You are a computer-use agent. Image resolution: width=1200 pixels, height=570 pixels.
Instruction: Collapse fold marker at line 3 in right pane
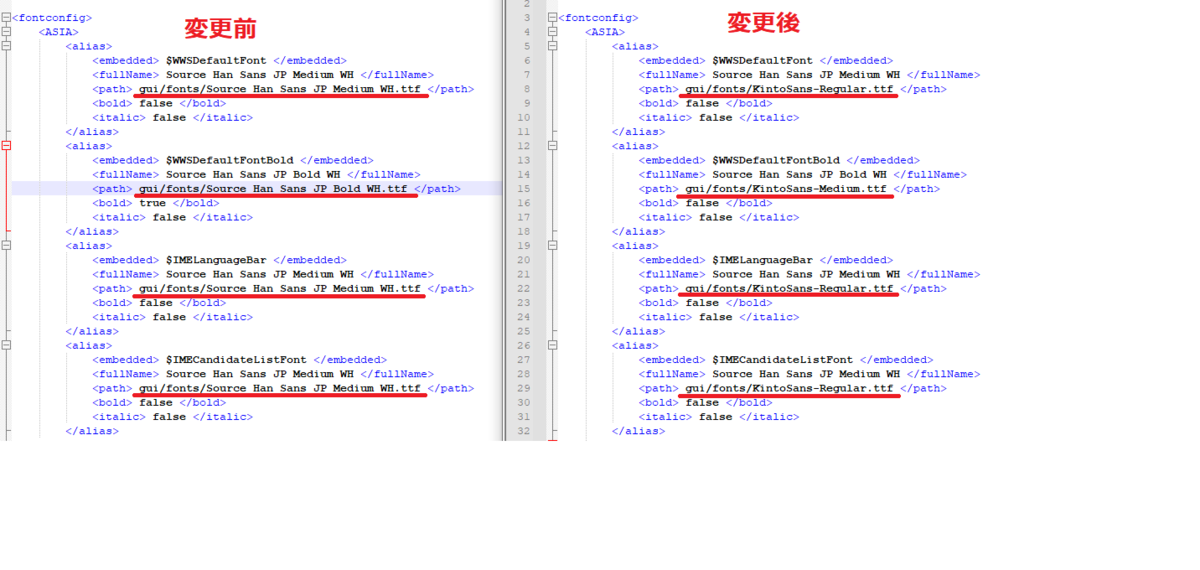(553, 18)
